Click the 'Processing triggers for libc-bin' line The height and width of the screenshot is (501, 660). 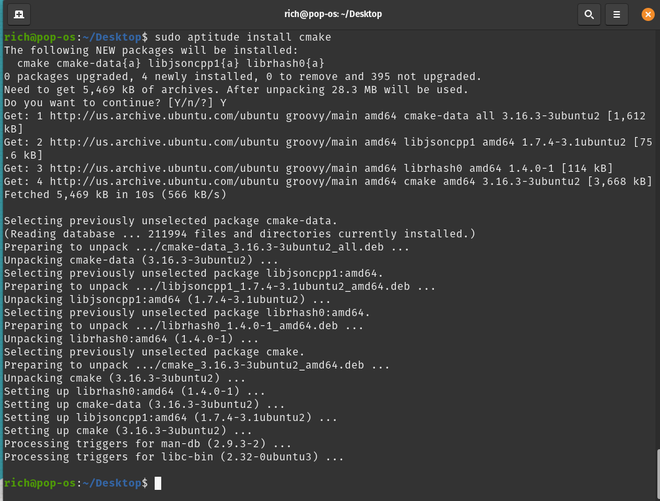click(x=174, y=456)
